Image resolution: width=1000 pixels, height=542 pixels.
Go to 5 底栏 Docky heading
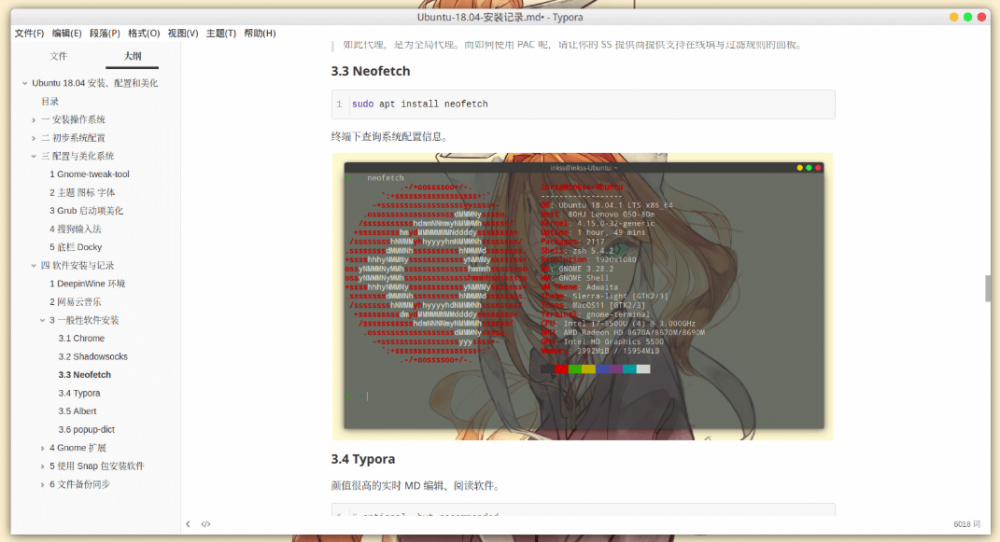tap(75, 247)
